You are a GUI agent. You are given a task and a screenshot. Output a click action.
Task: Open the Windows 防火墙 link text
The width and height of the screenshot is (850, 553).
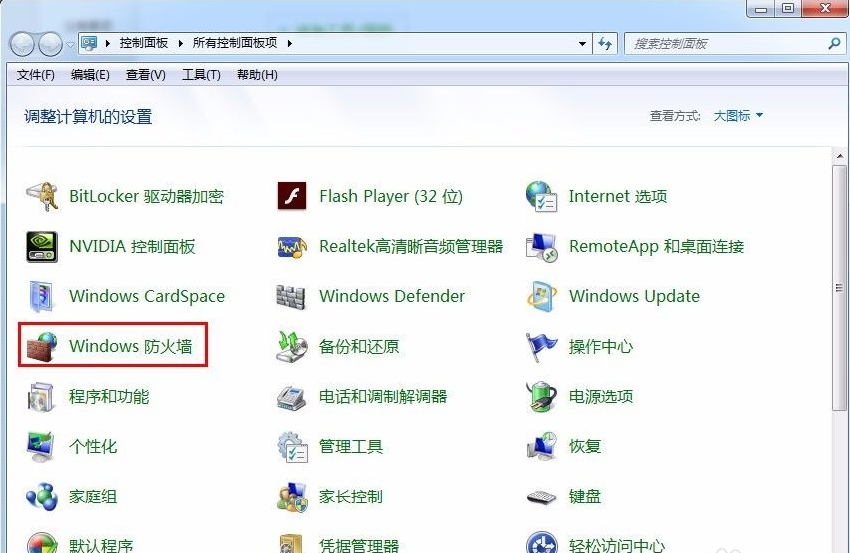point(131,346)
